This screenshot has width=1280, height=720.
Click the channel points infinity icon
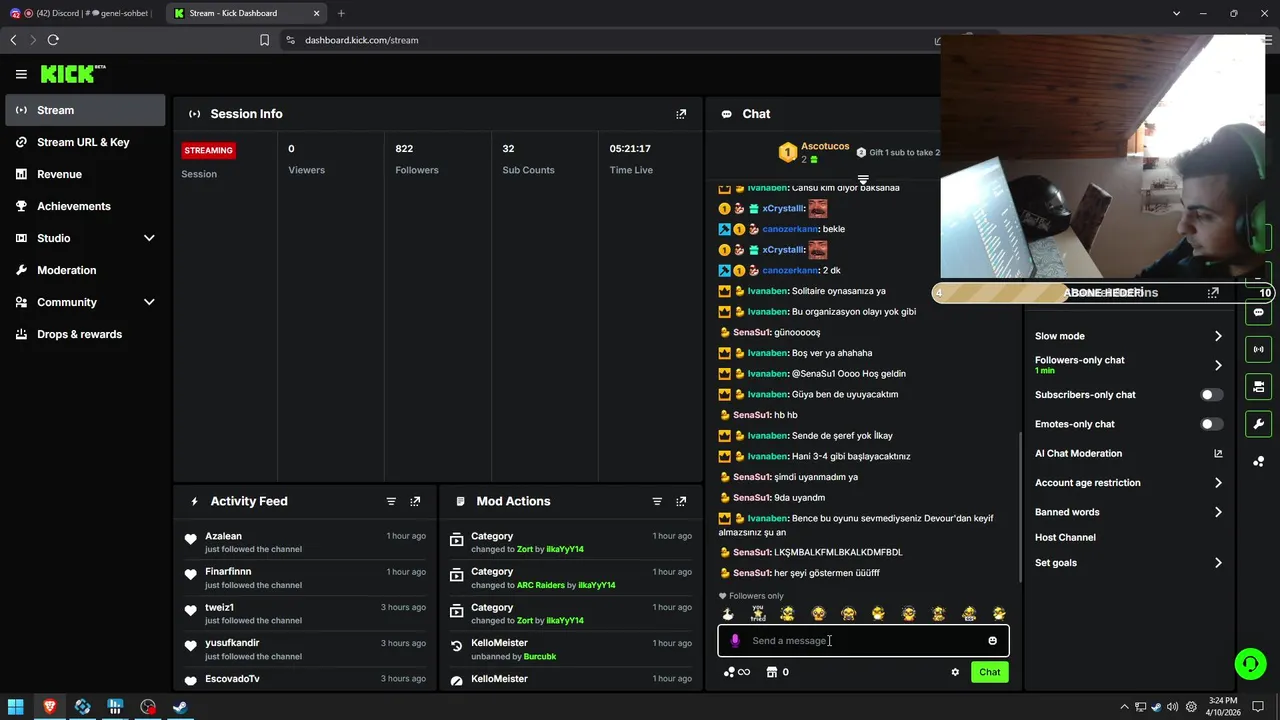click(x=737, y=672)
